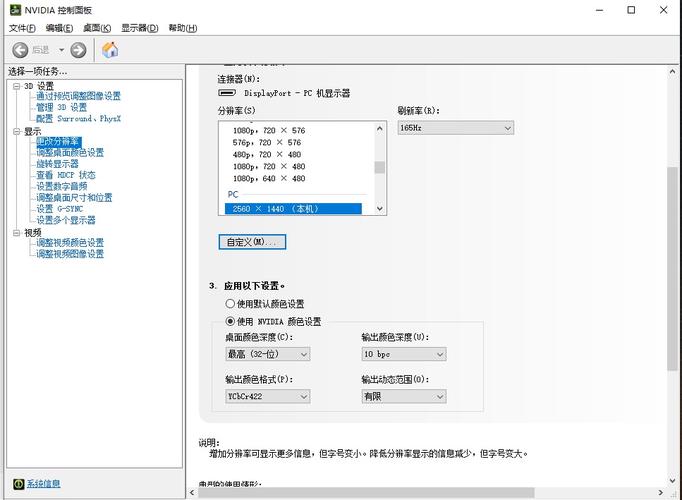Open 旋转显示器 task
This screenshot has width=682, height=500.
57,164
